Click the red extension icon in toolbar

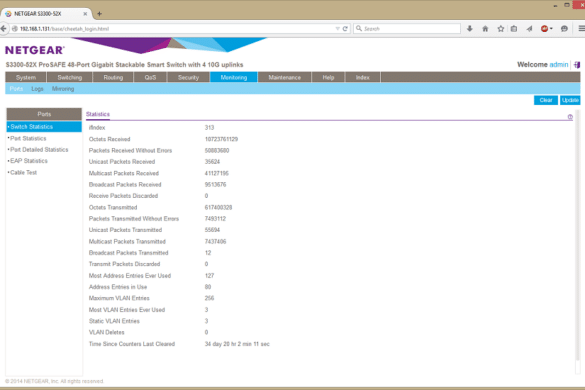click(544, 29)
